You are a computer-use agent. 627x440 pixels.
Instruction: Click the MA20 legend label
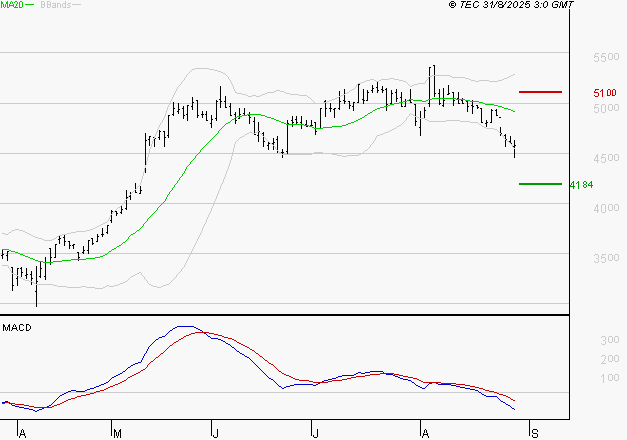14,6
